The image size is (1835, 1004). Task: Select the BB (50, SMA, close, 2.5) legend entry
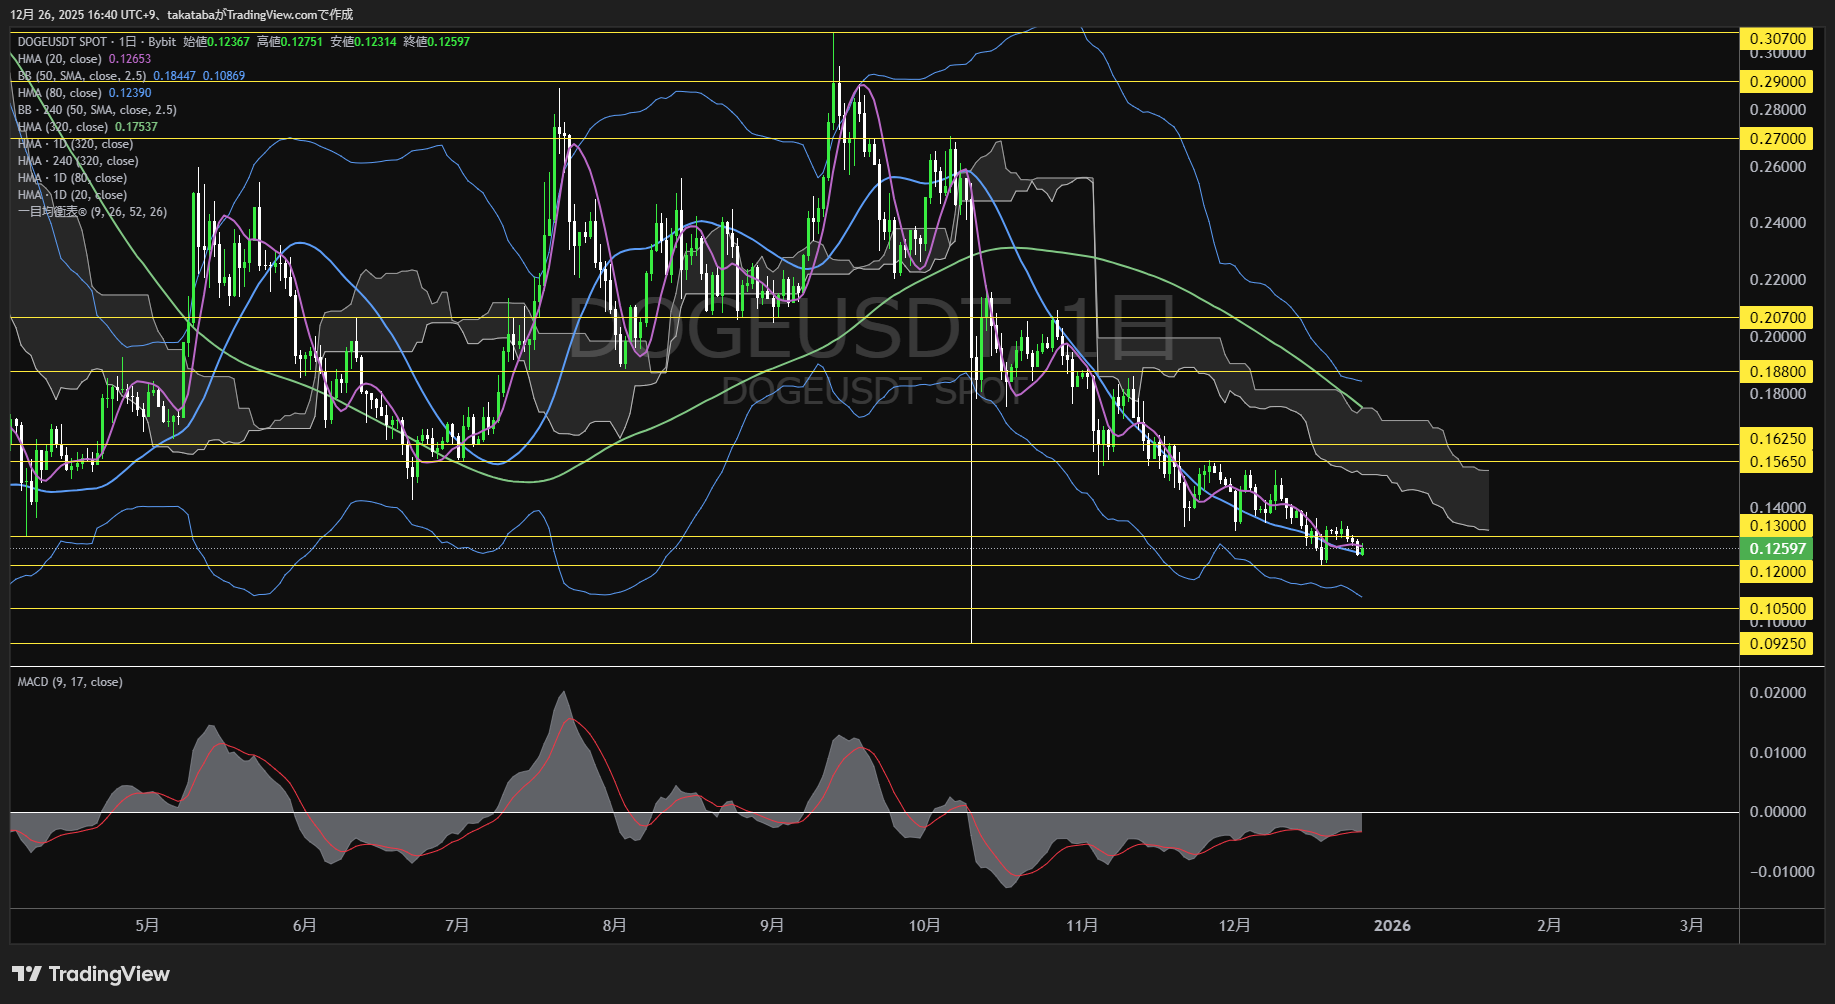pos(80,75)
